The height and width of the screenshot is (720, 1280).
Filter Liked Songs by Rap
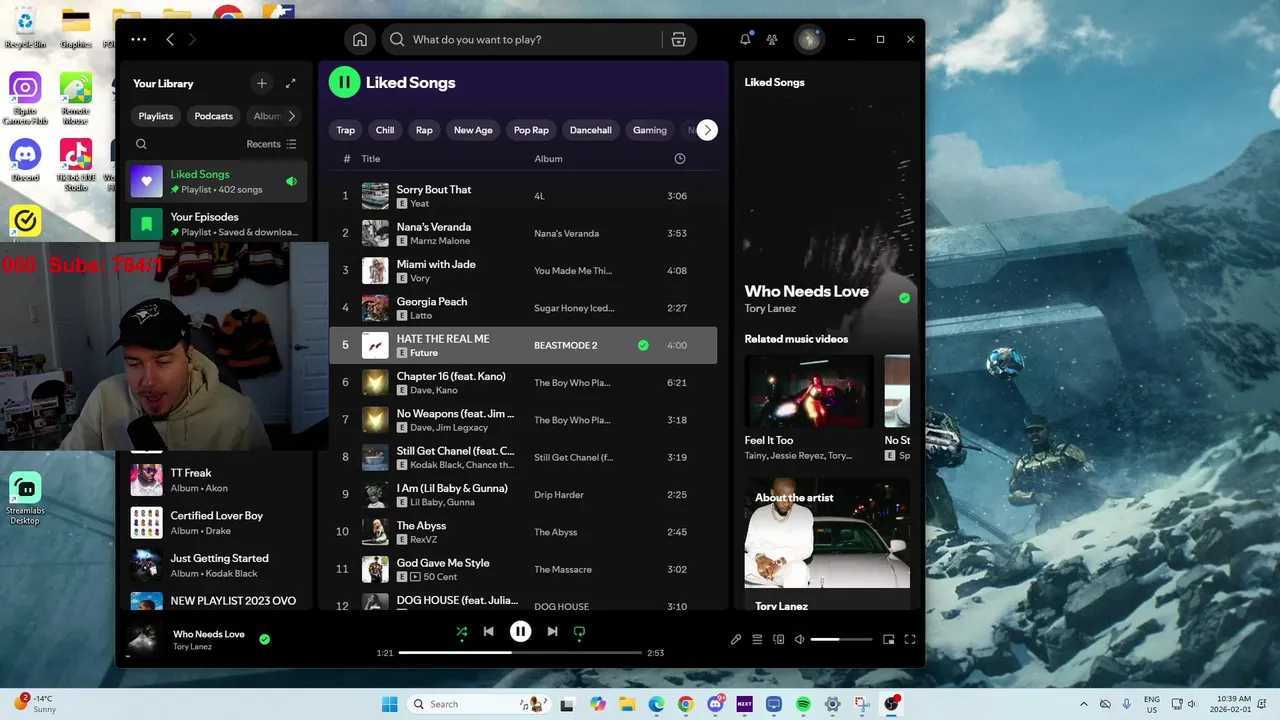point(424,130)
